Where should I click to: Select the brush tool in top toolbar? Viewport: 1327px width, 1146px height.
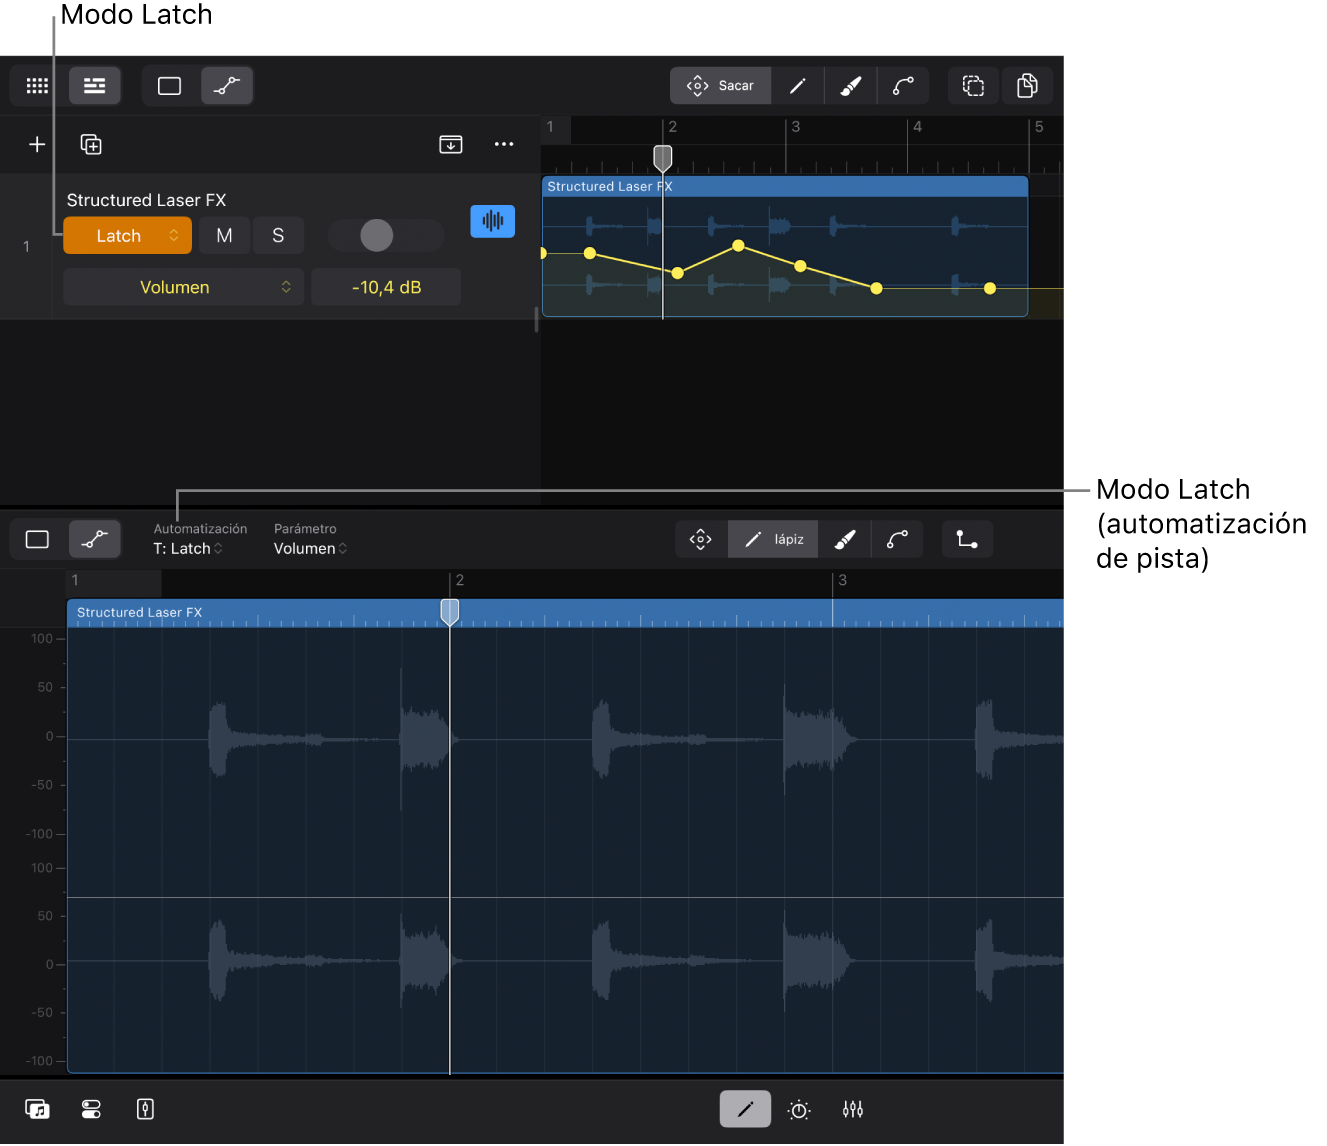click(x=850, y=86)
